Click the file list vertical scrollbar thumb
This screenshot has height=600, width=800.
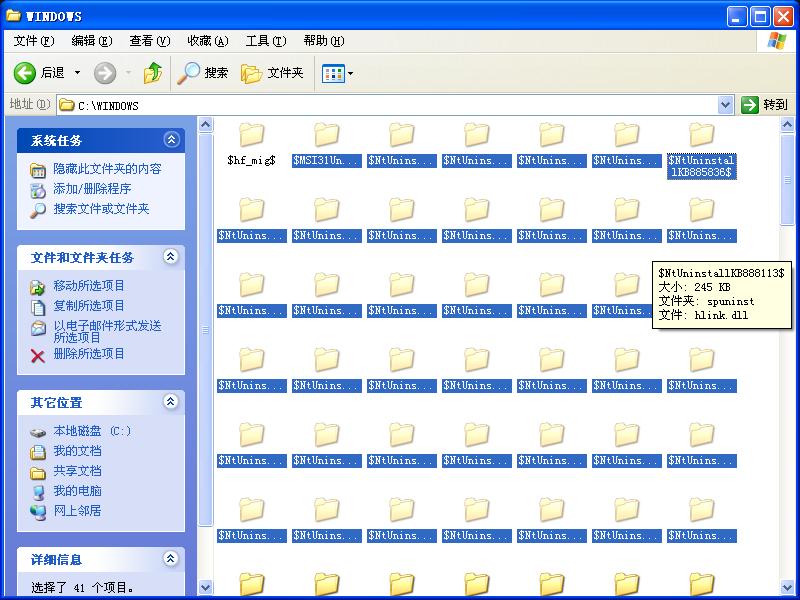(787, 180)
